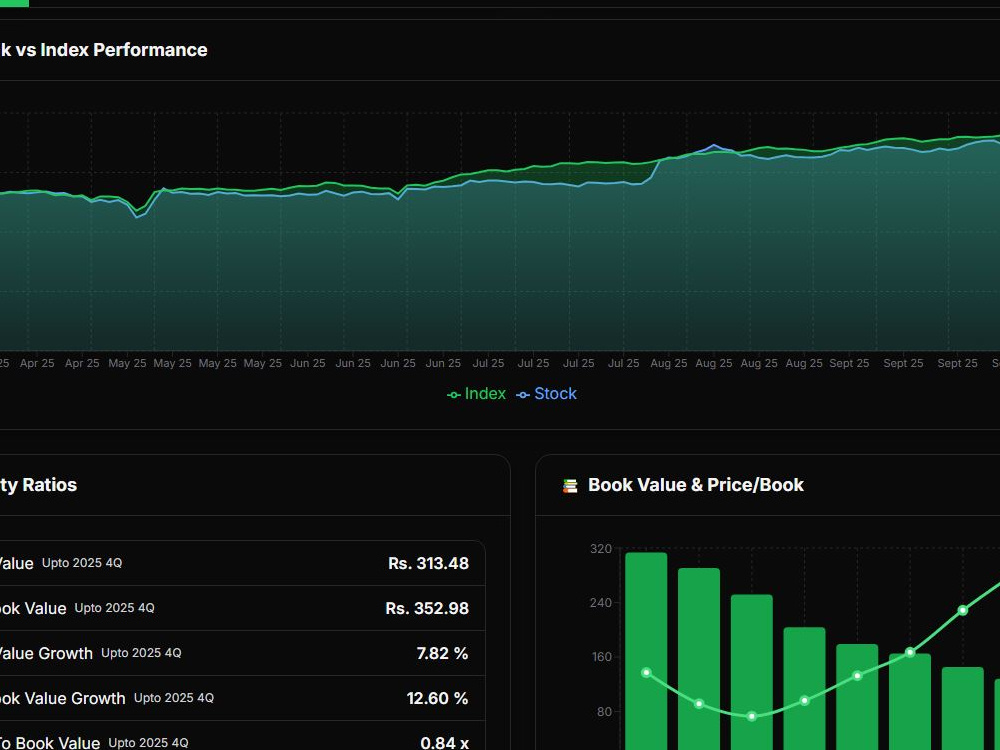
Task: Select the Rs. 352.98 value
Action: (427, 608)
